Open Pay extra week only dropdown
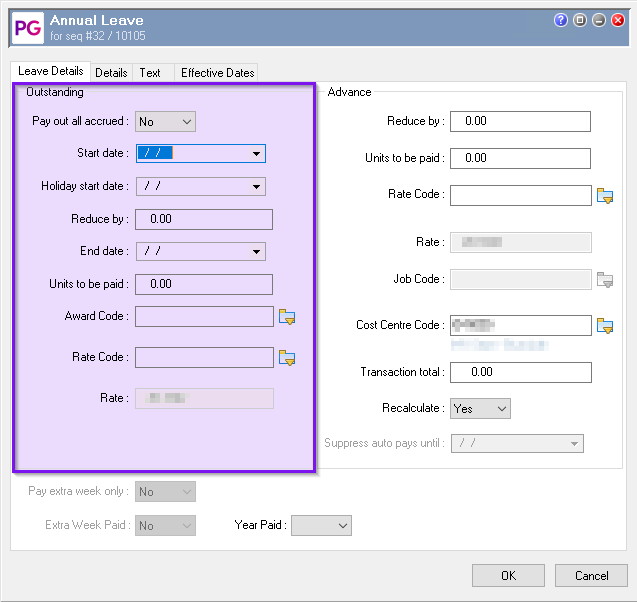This screenshot has height=602, width=637. tap(165, 492)
